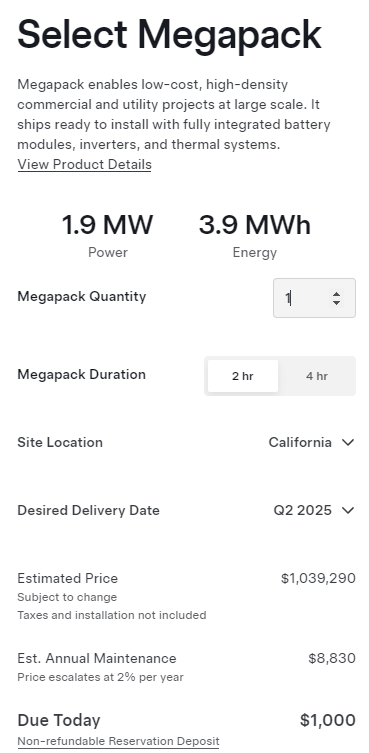The height and width of the screenshot is (753, 369).
Task: Click the Megapack Quantity label
Action: (82, 296)
